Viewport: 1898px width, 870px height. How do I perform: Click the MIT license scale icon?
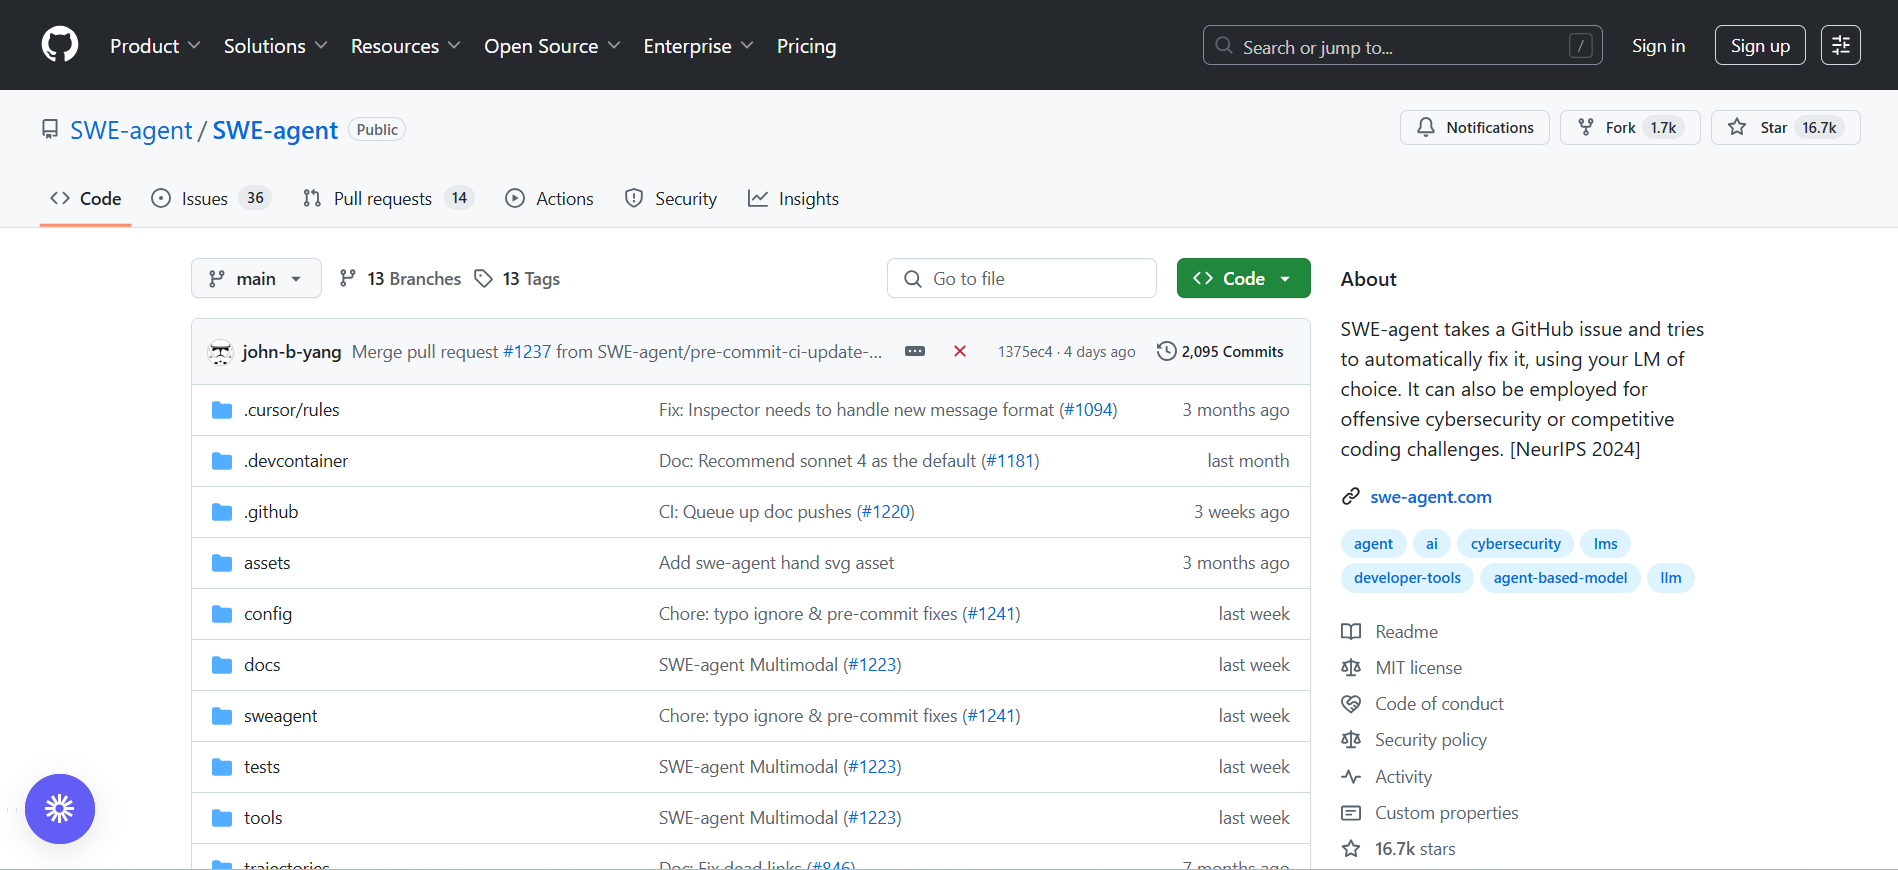[1351, 668]
